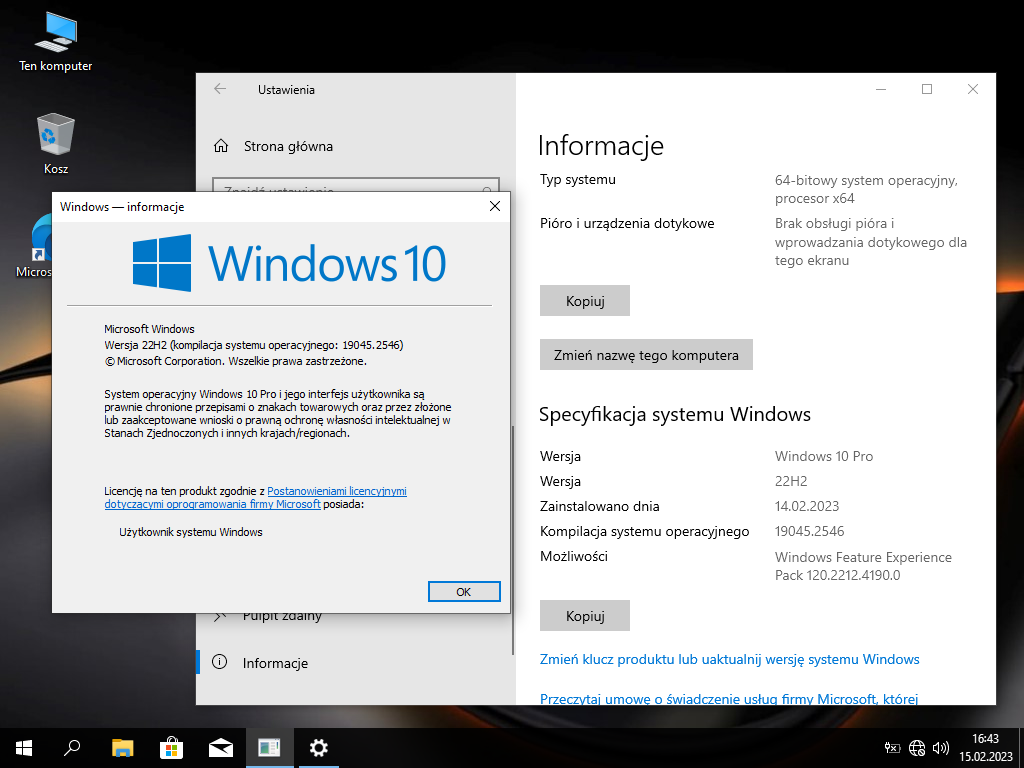Go back using Settings back arrow
The image size is (1024, 768).
click(x=220, y=89)
